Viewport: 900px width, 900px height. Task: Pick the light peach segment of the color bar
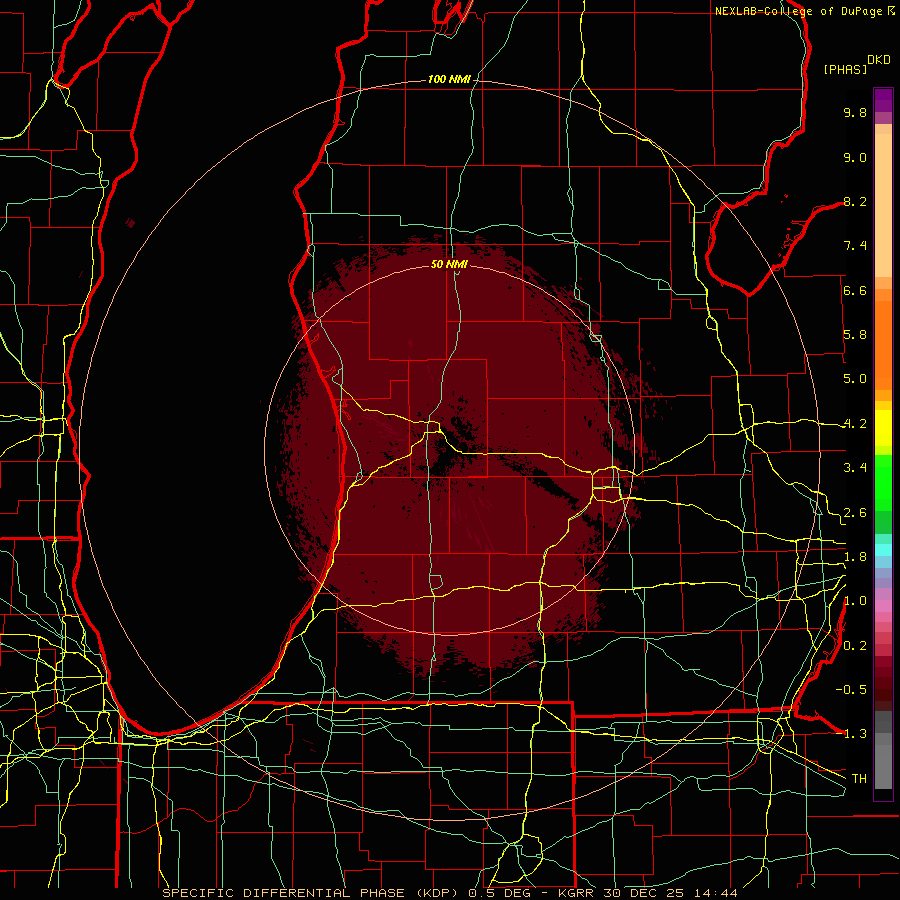coord(883,205)
